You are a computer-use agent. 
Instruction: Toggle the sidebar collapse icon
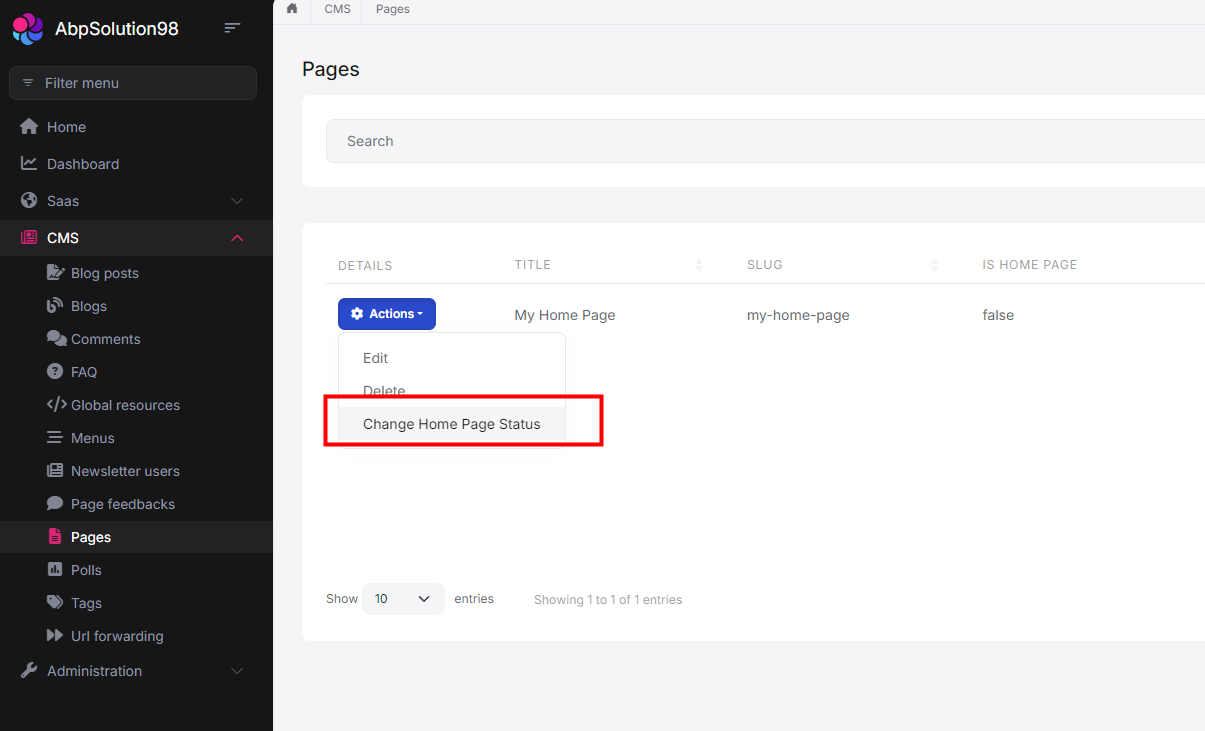232,28
